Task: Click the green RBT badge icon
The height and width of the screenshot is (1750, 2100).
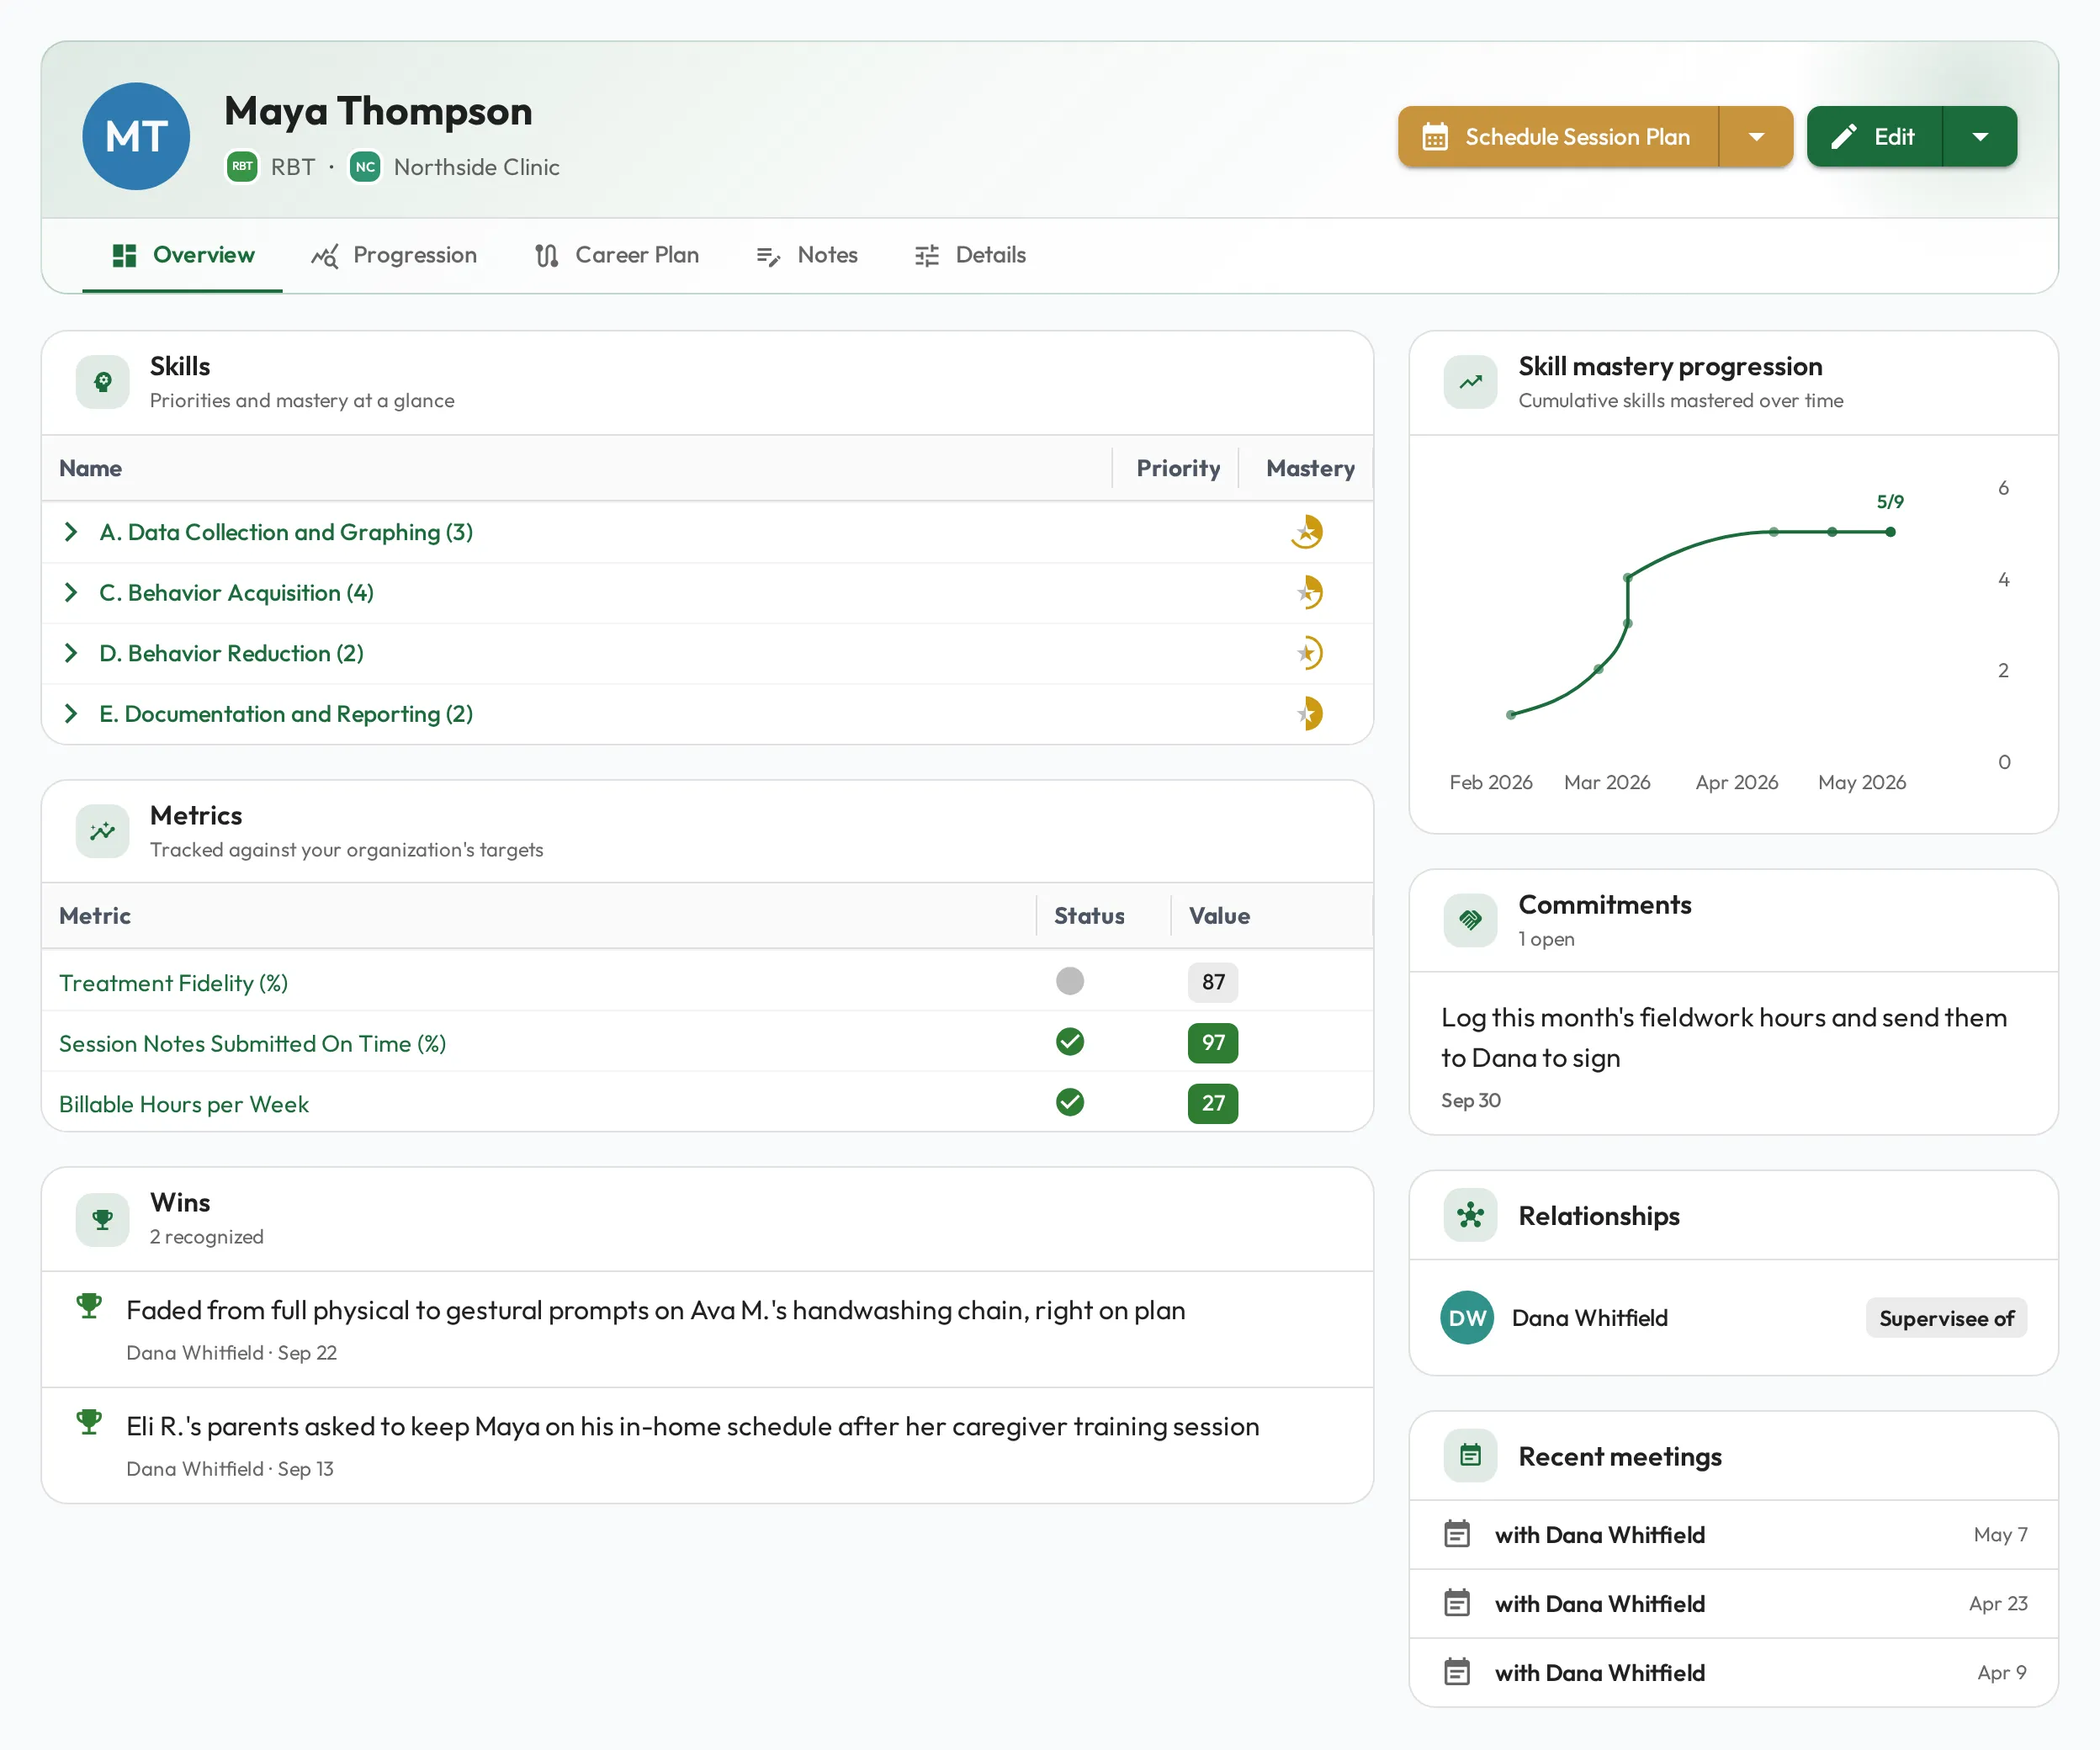Action: [x=242, y=167]
